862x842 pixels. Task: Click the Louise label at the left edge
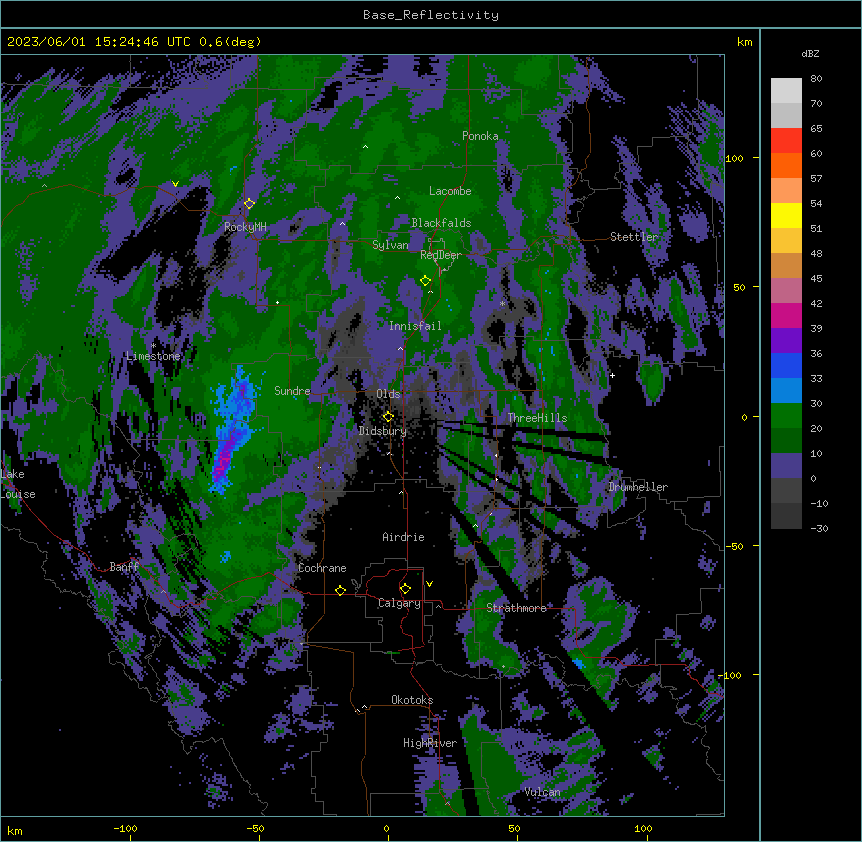(18, 494)
